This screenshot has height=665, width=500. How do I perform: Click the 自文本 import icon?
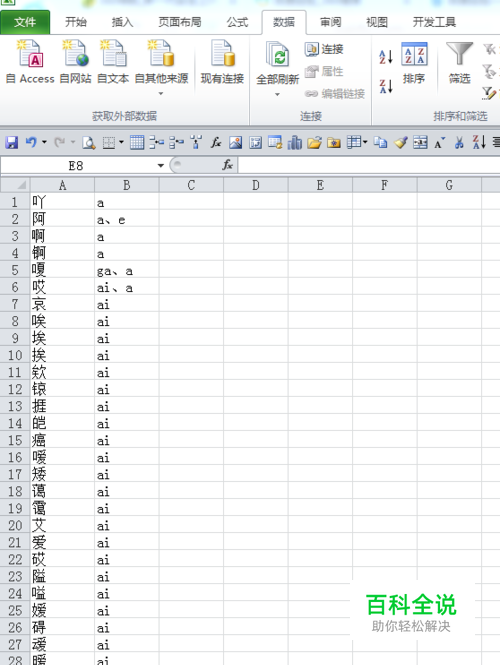[x=113, y=53]
